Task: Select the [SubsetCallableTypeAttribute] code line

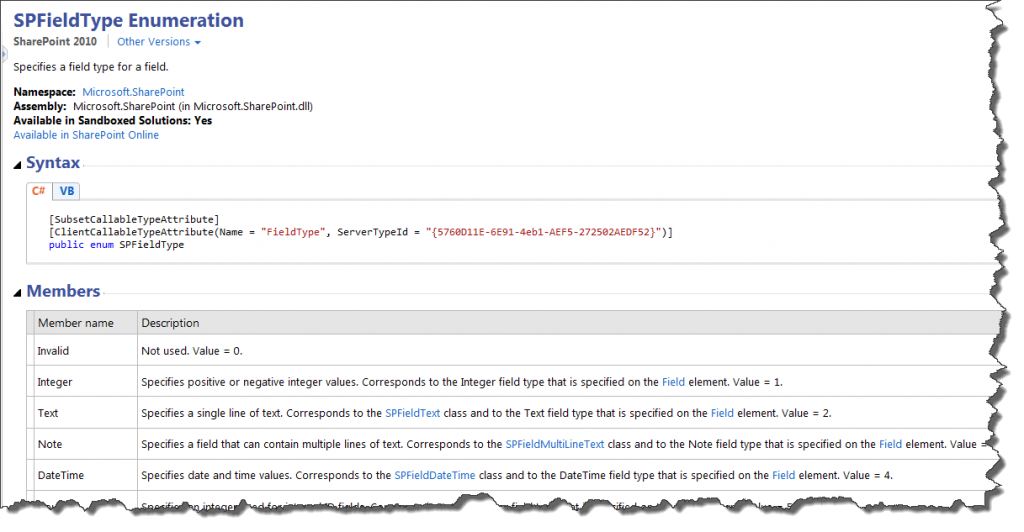Action: click(x=134, y=219)
